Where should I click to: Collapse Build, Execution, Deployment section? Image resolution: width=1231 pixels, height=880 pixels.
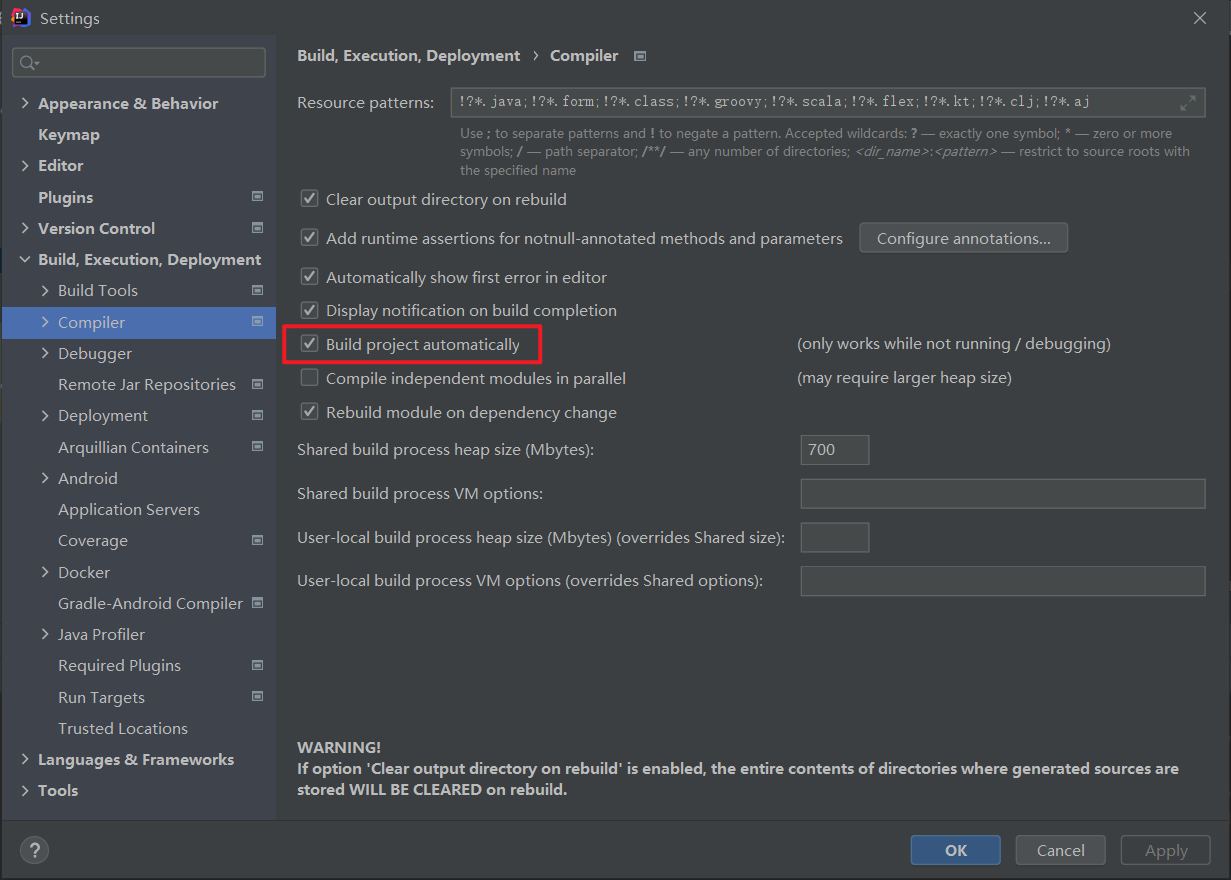point(25,259)
